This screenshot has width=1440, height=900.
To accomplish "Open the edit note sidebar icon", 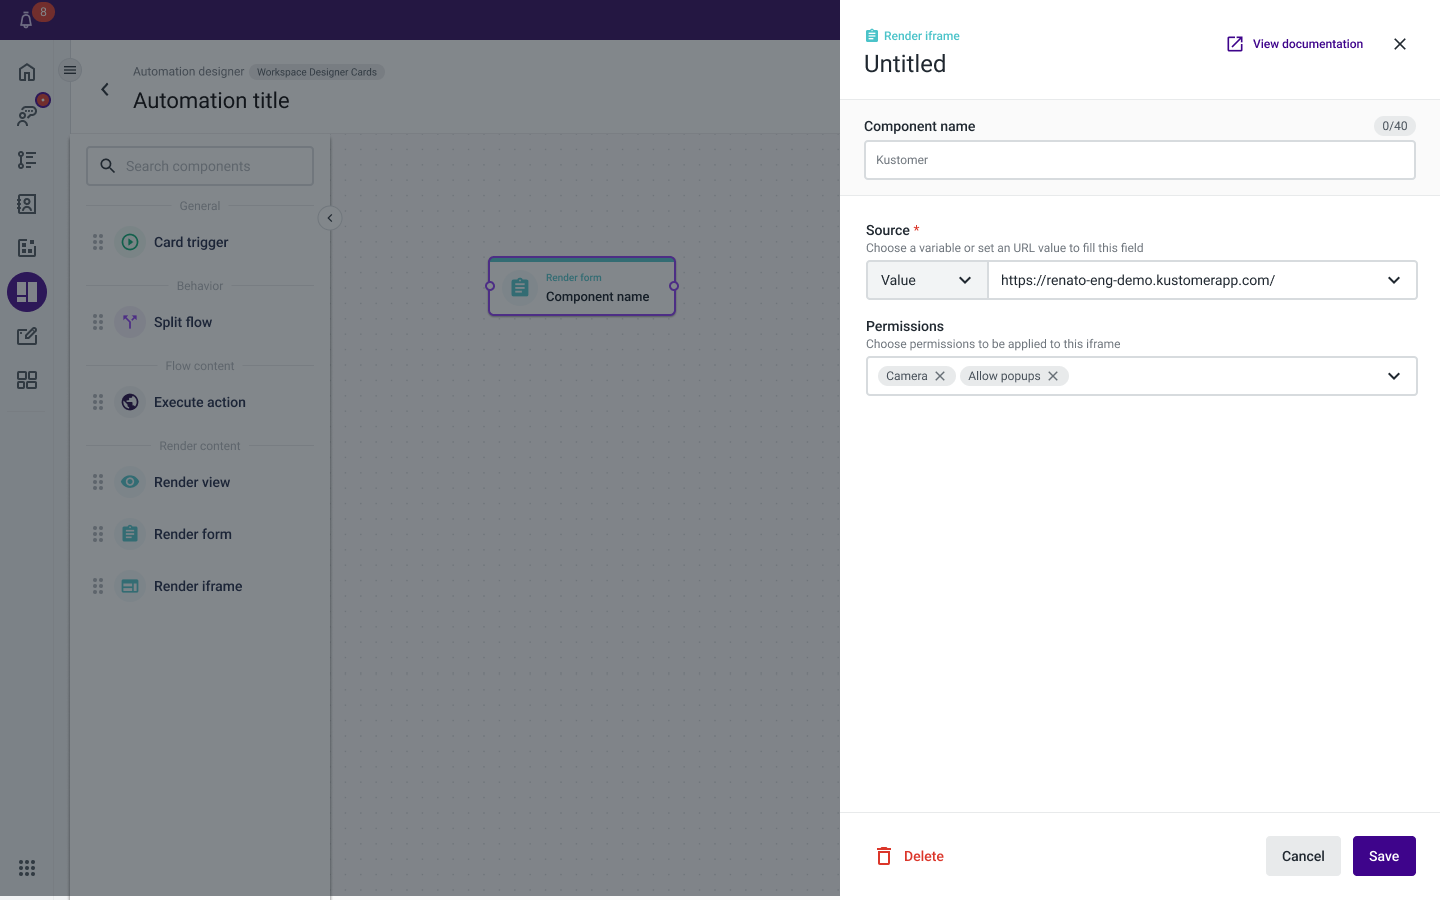I will click(27, 336).
